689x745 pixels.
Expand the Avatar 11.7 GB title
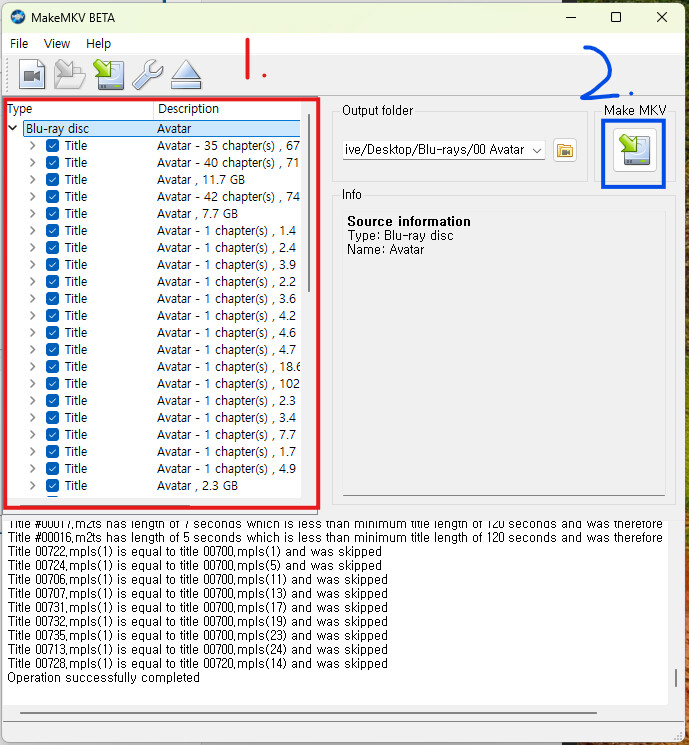[32, 180]
